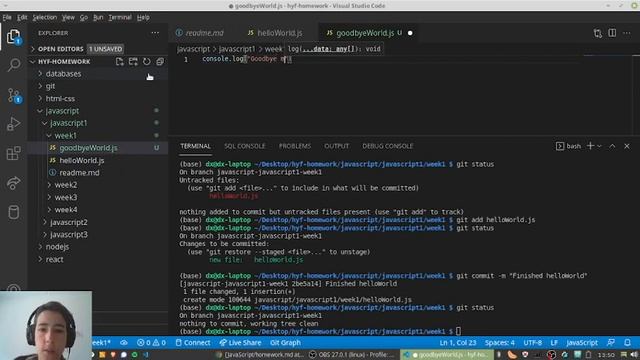Refresh the Explorer tree

[x=147, y=62]
